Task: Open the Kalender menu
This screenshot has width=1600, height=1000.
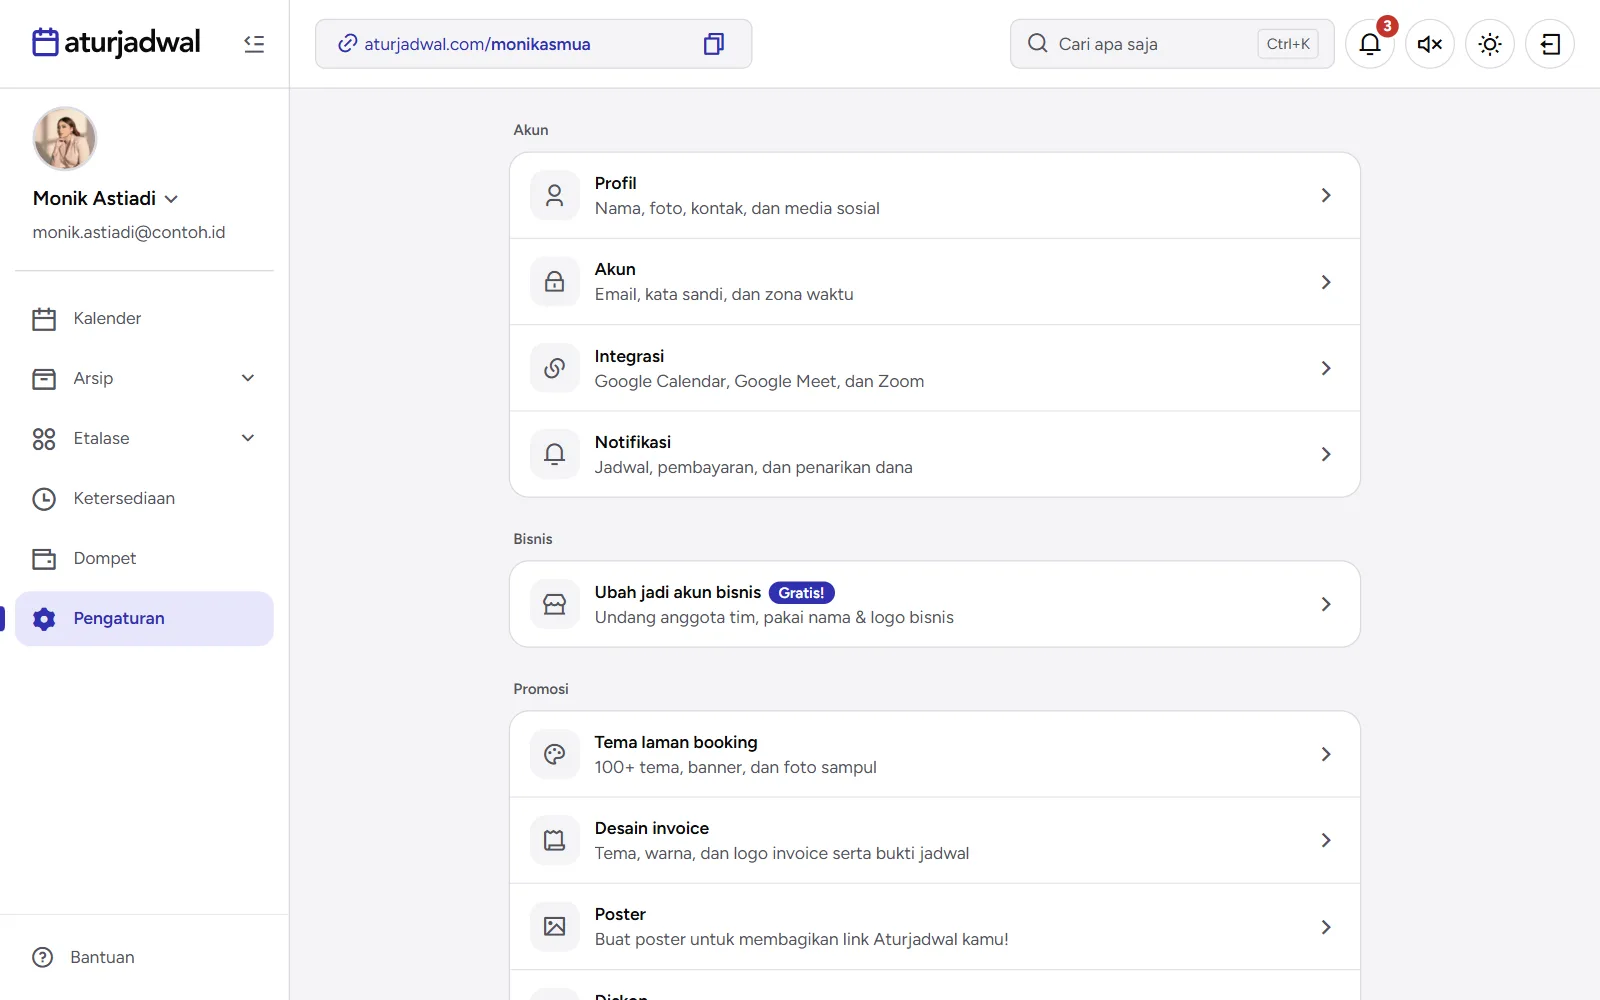Action: 144,318
